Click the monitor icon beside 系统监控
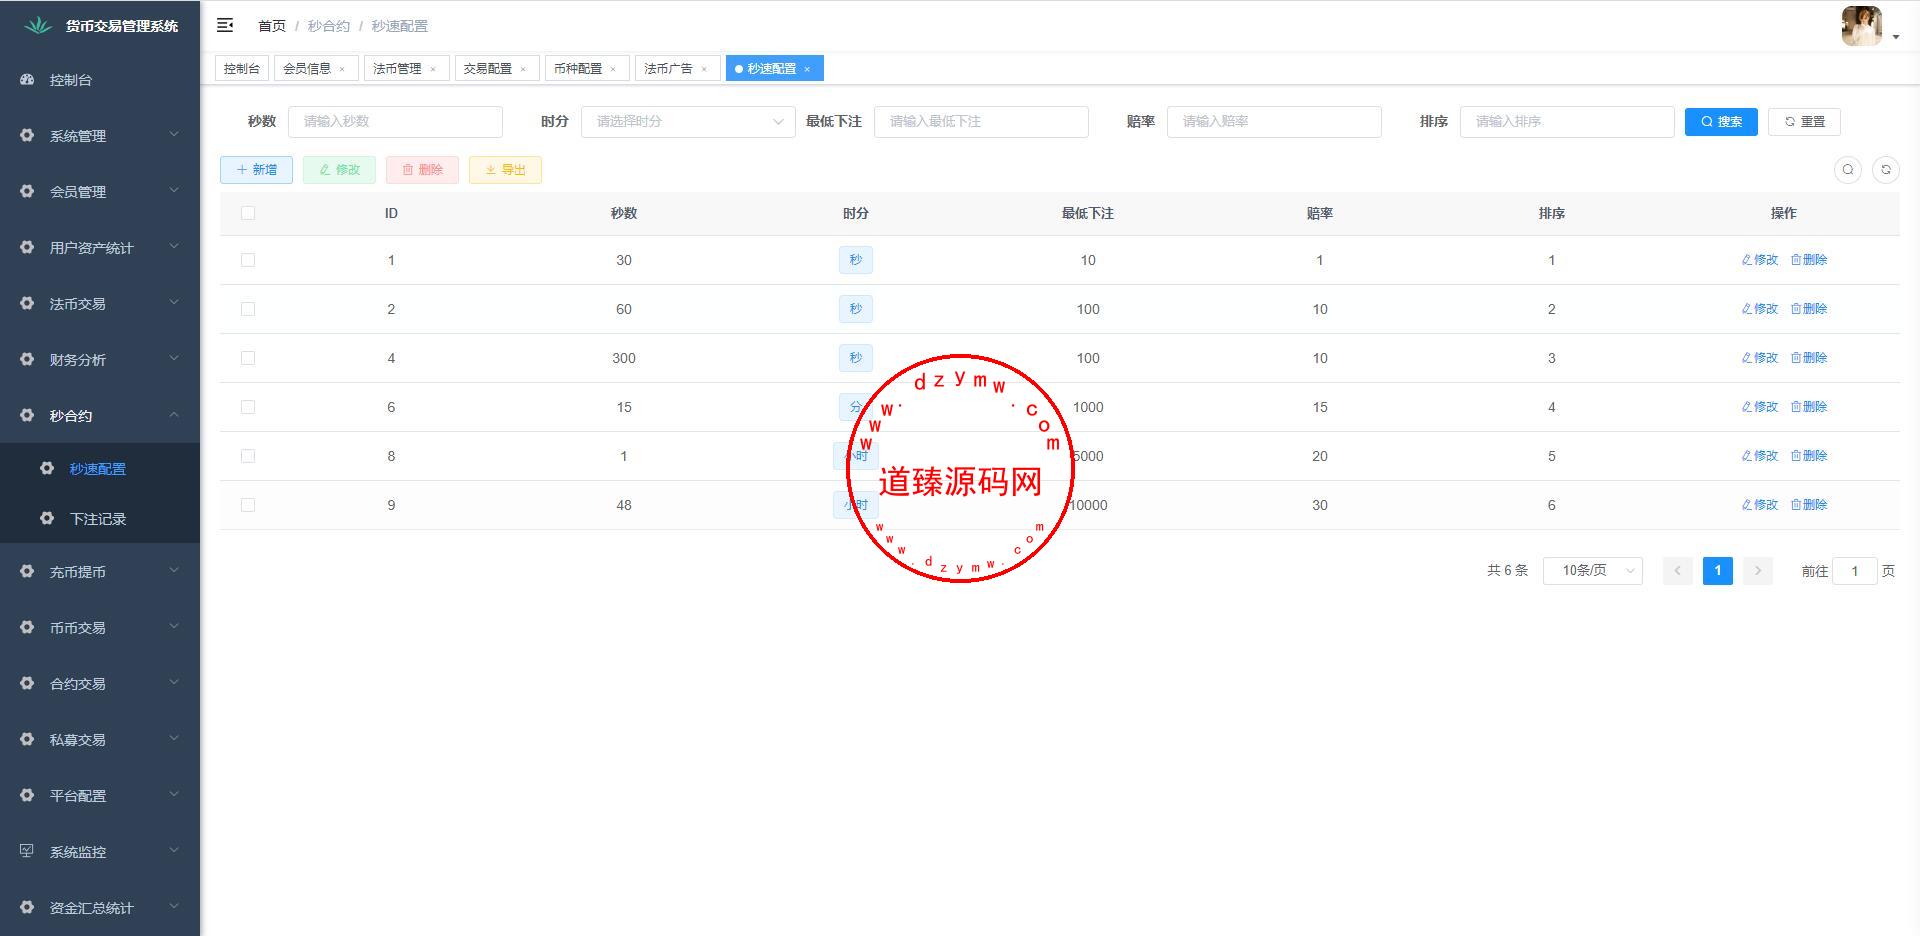The width and height of the screenshot is (1920, 936). click(27, 851)
